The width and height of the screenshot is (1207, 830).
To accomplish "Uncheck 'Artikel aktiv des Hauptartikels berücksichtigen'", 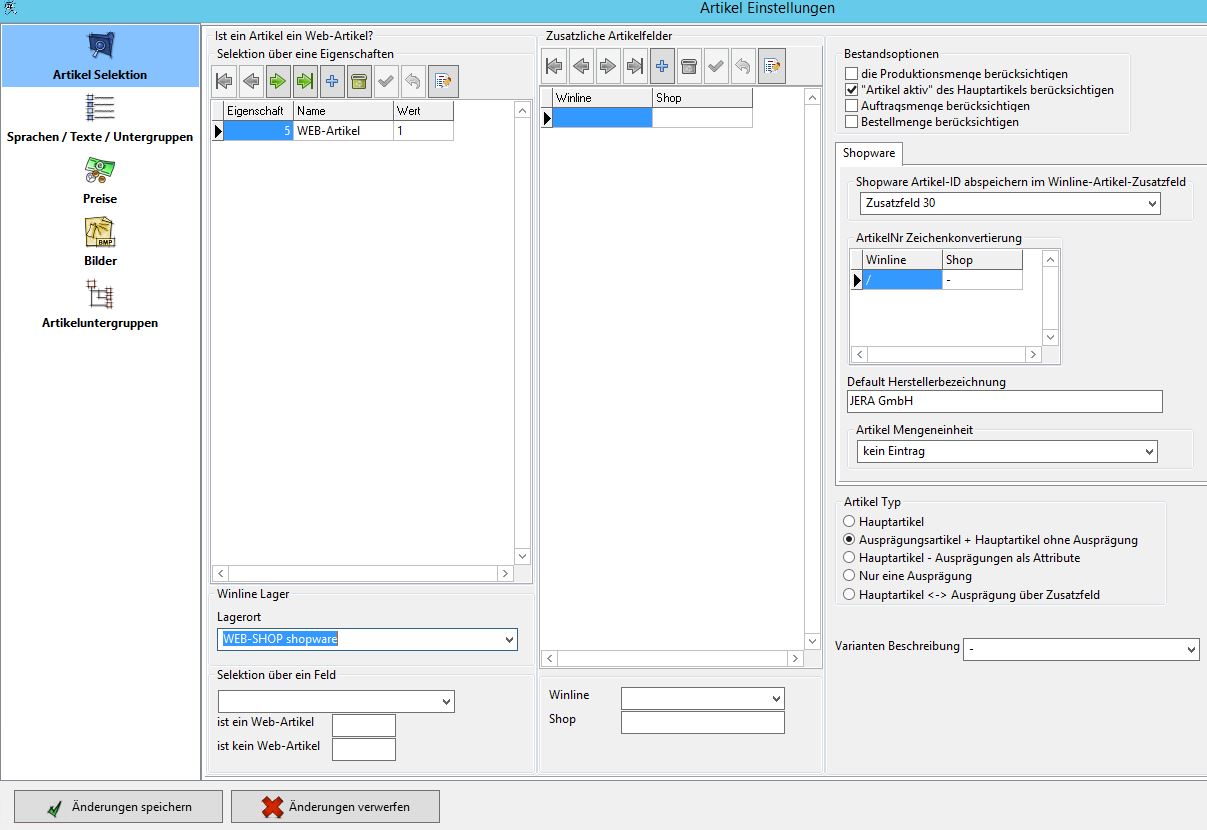I will click(x=851, y=90).
